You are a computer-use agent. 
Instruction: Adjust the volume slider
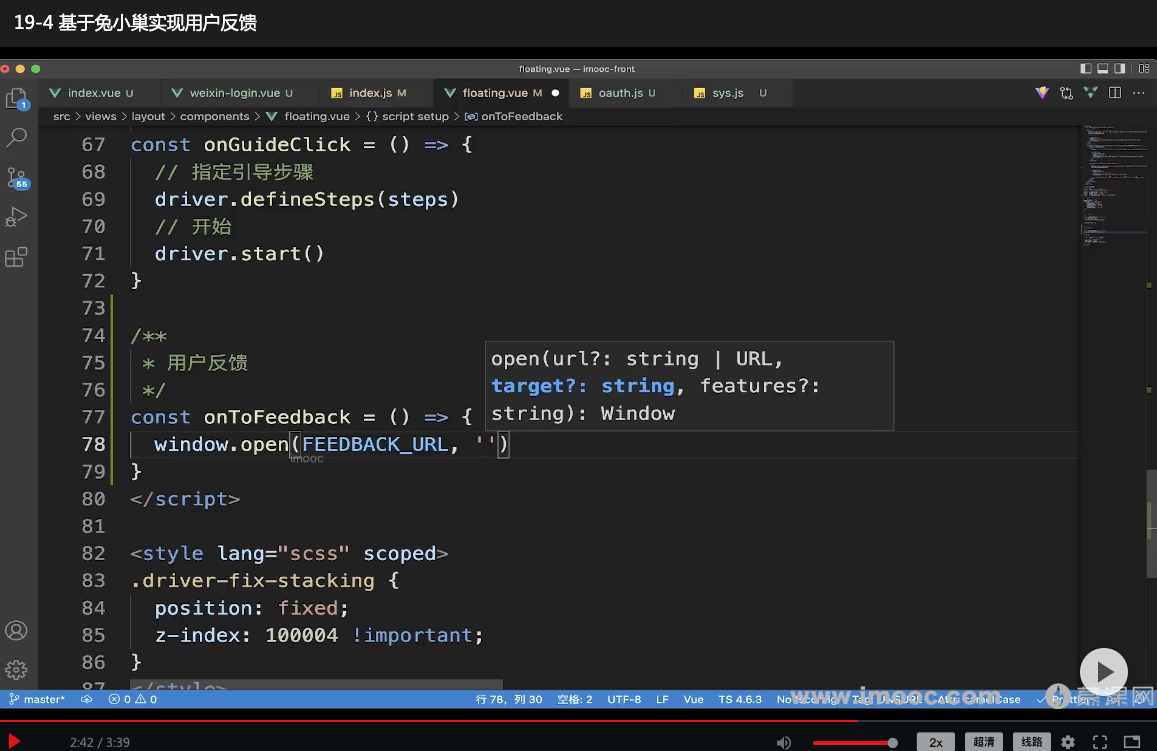[x=855, y=742]
